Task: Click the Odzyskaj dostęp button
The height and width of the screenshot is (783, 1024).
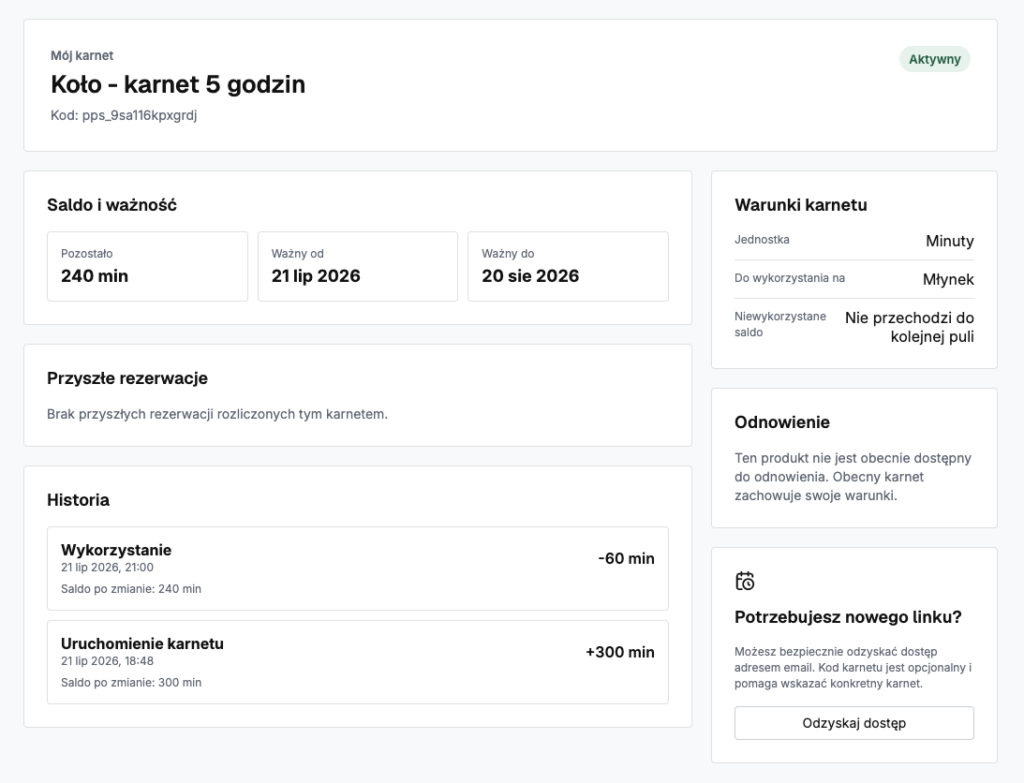Action: tap(854, 723)
